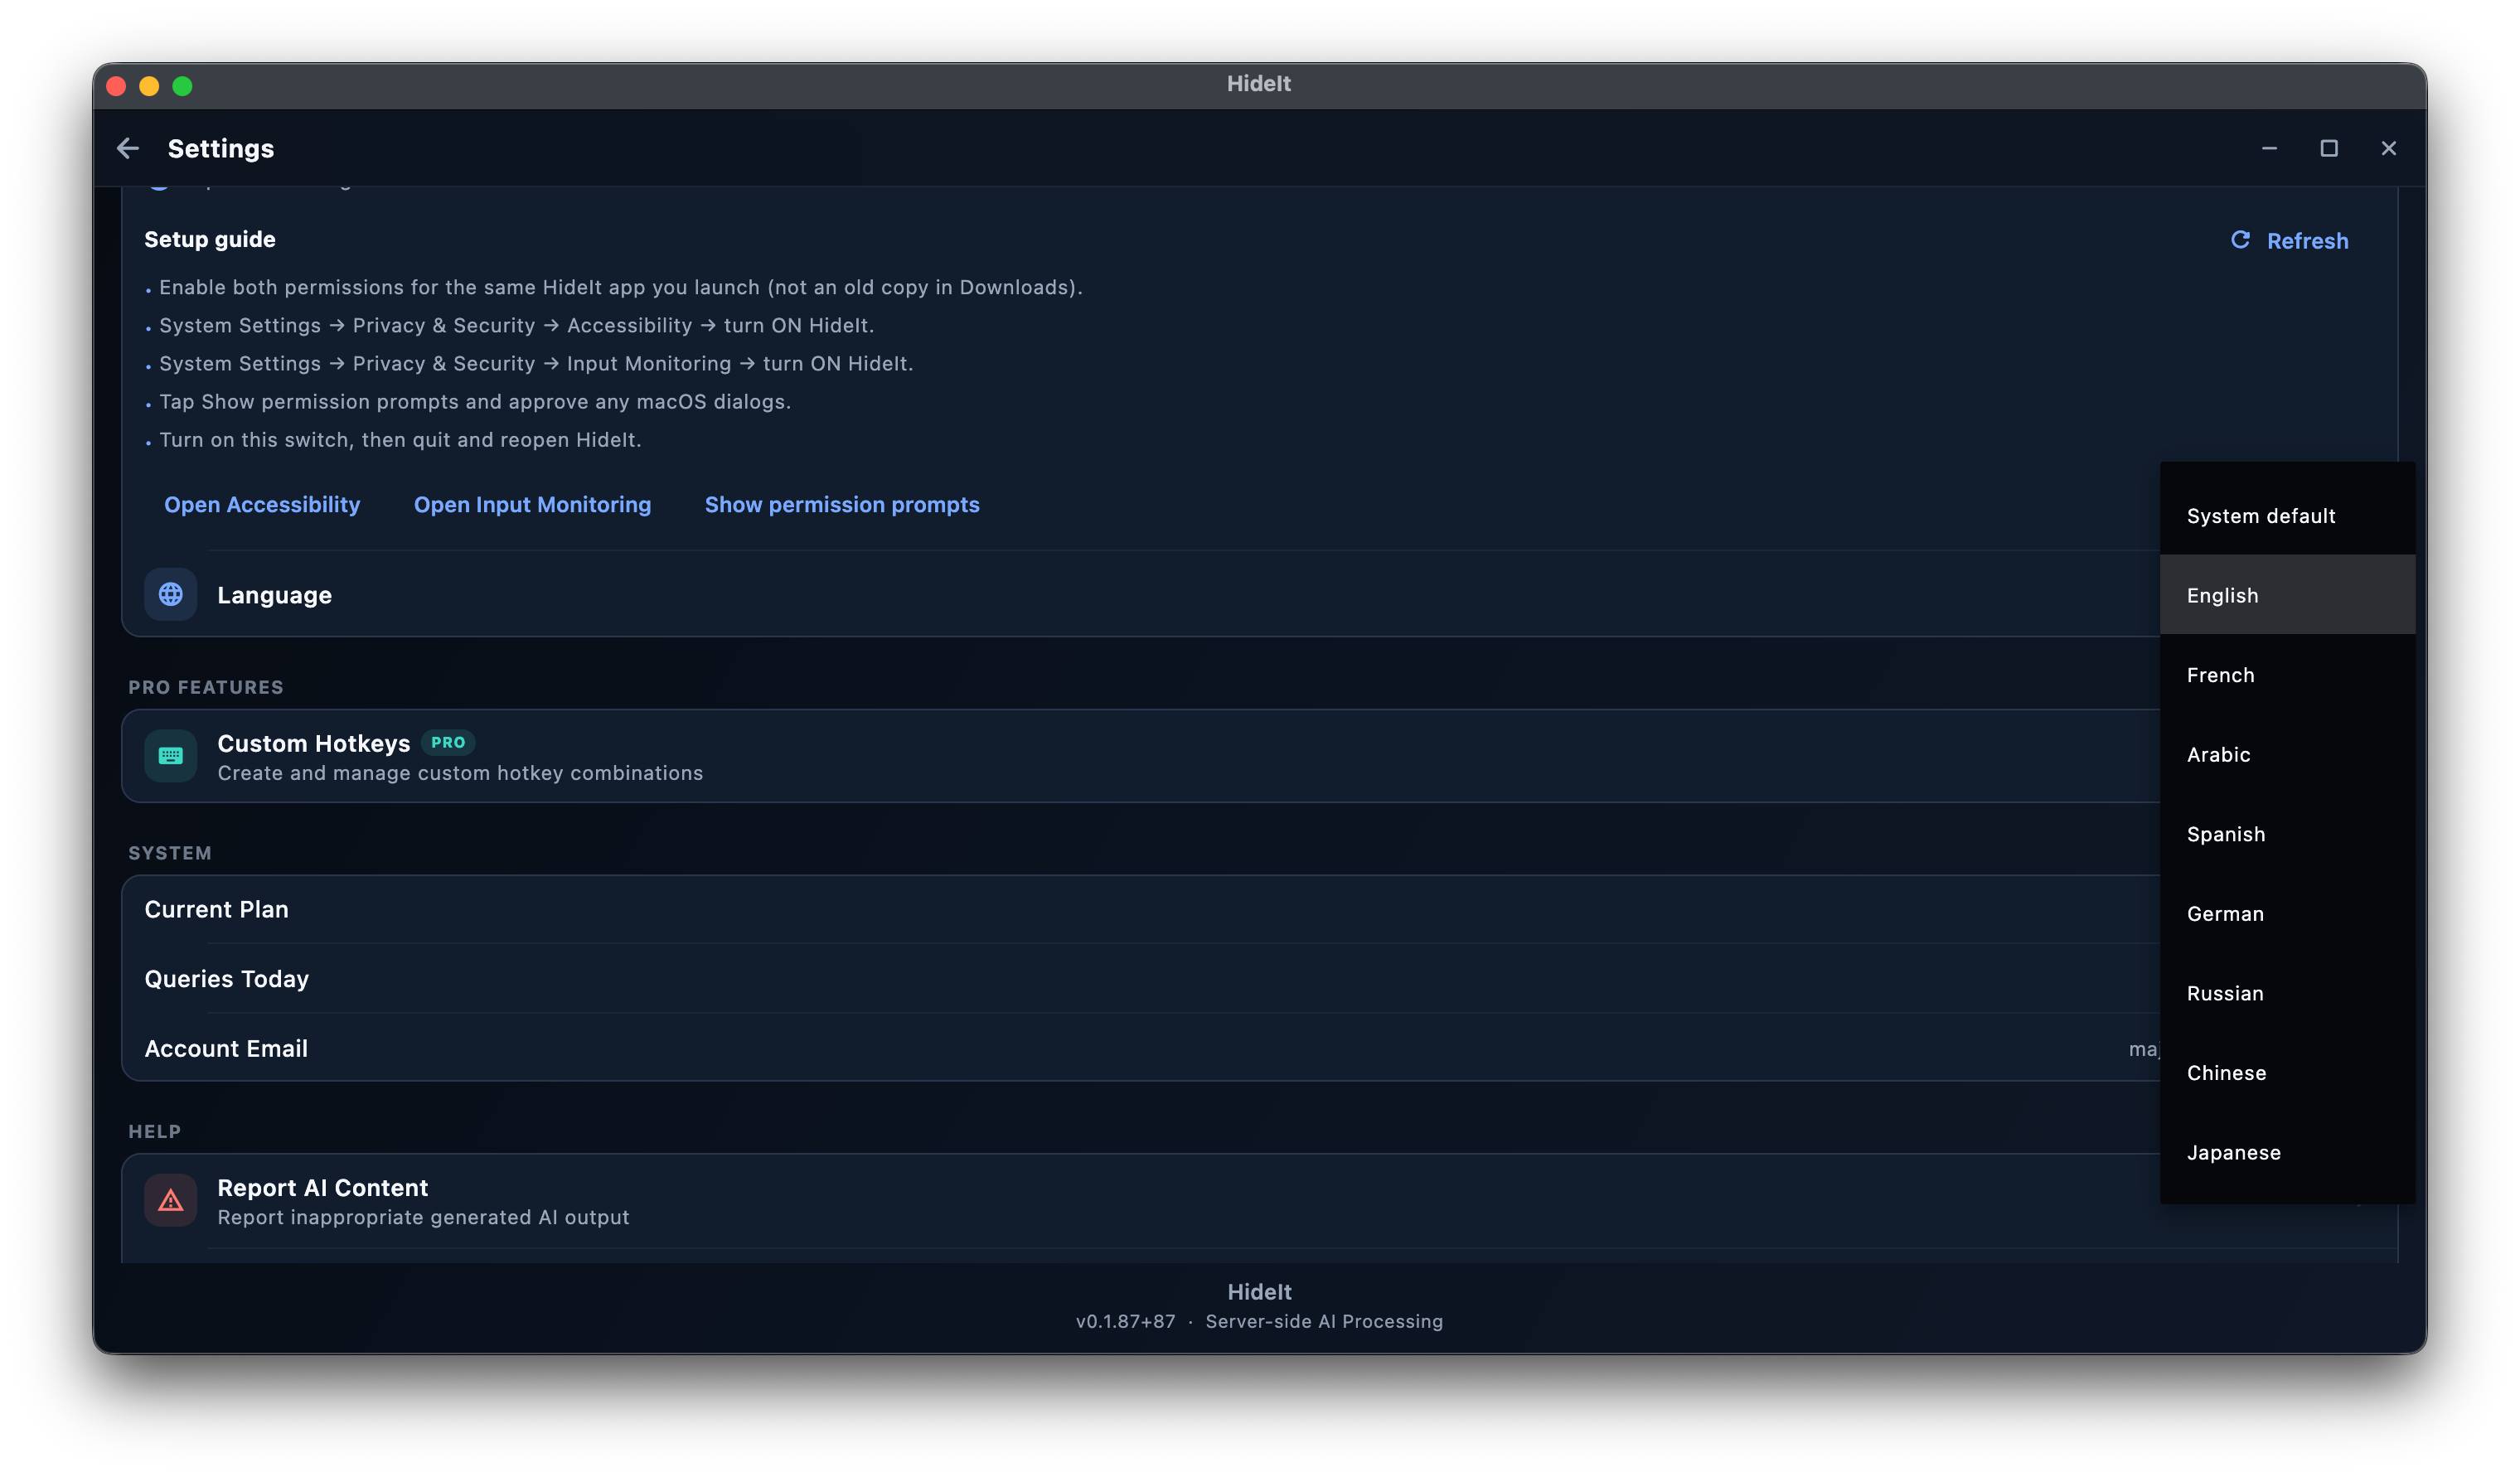Viewport: 2520px width, 1477px height.
Task: Click 'Create and manage custom hotkey combinations' text
Action: pos(460,773)
